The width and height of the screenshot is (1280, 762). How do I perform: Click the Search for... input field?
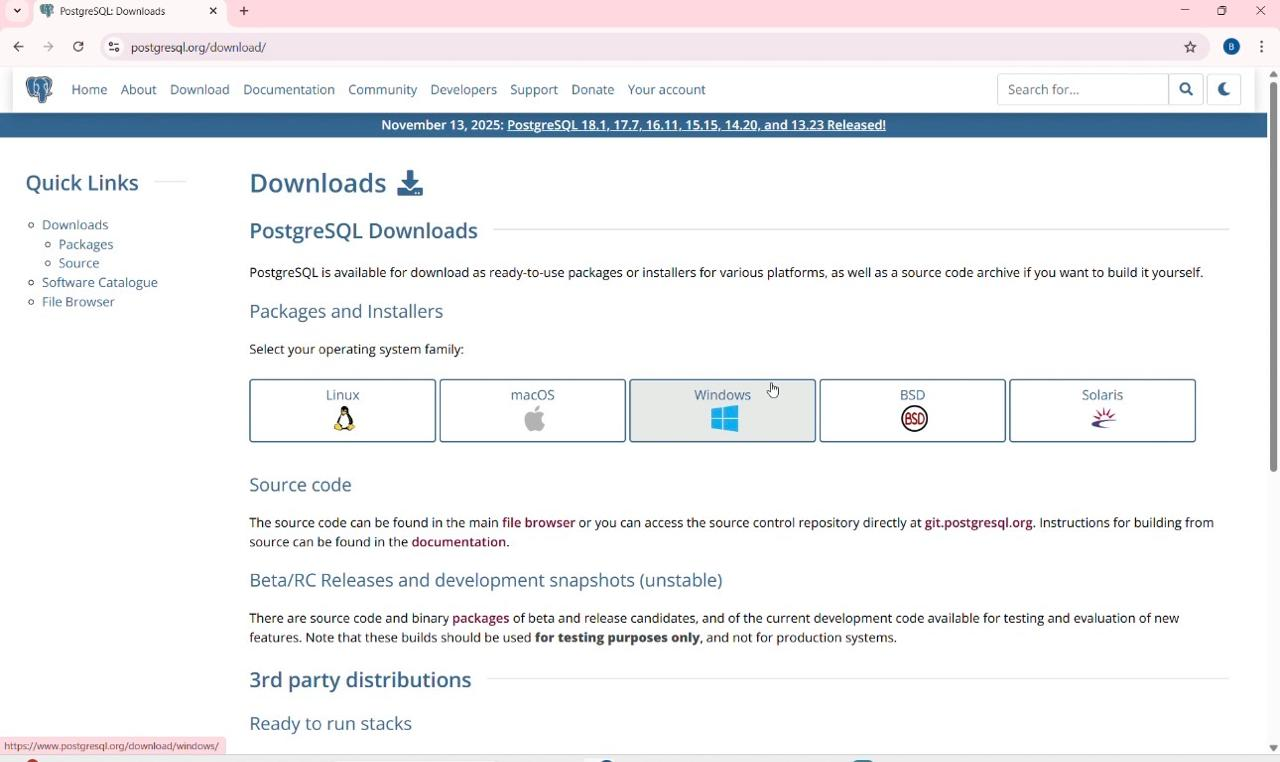tap(1082, 89)
